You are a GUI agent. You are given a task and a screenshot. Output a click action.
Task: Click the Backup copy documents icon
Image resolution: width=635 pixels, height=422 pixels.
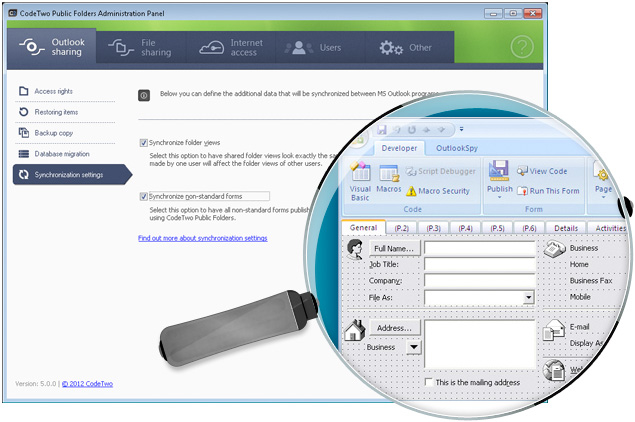(23, 132)
